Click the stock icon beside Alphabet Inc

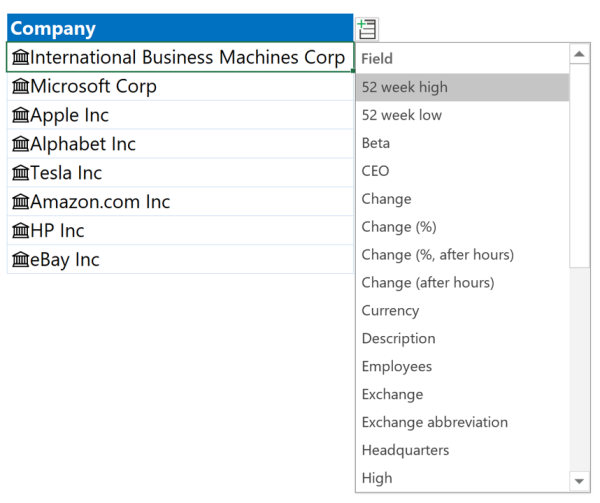[20, 145]
